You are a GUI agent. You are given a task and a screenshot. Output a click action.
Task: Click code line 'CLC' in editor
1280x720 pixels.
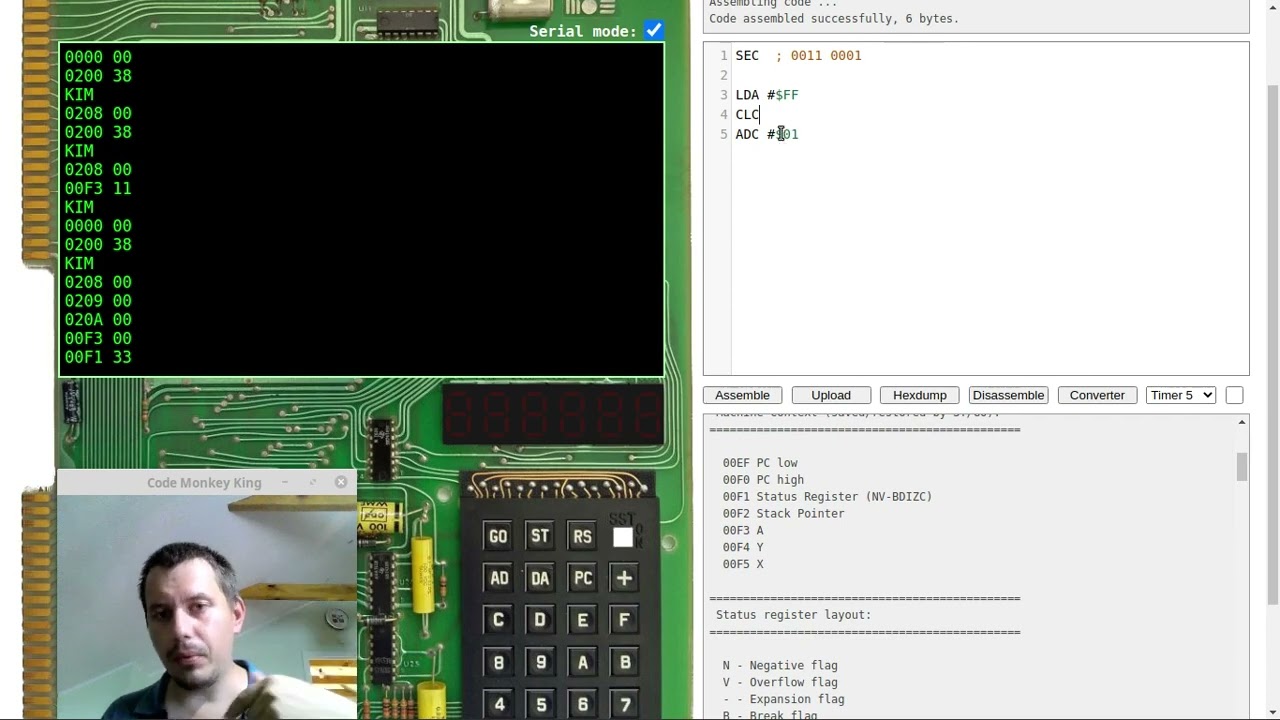pos(747,115)
